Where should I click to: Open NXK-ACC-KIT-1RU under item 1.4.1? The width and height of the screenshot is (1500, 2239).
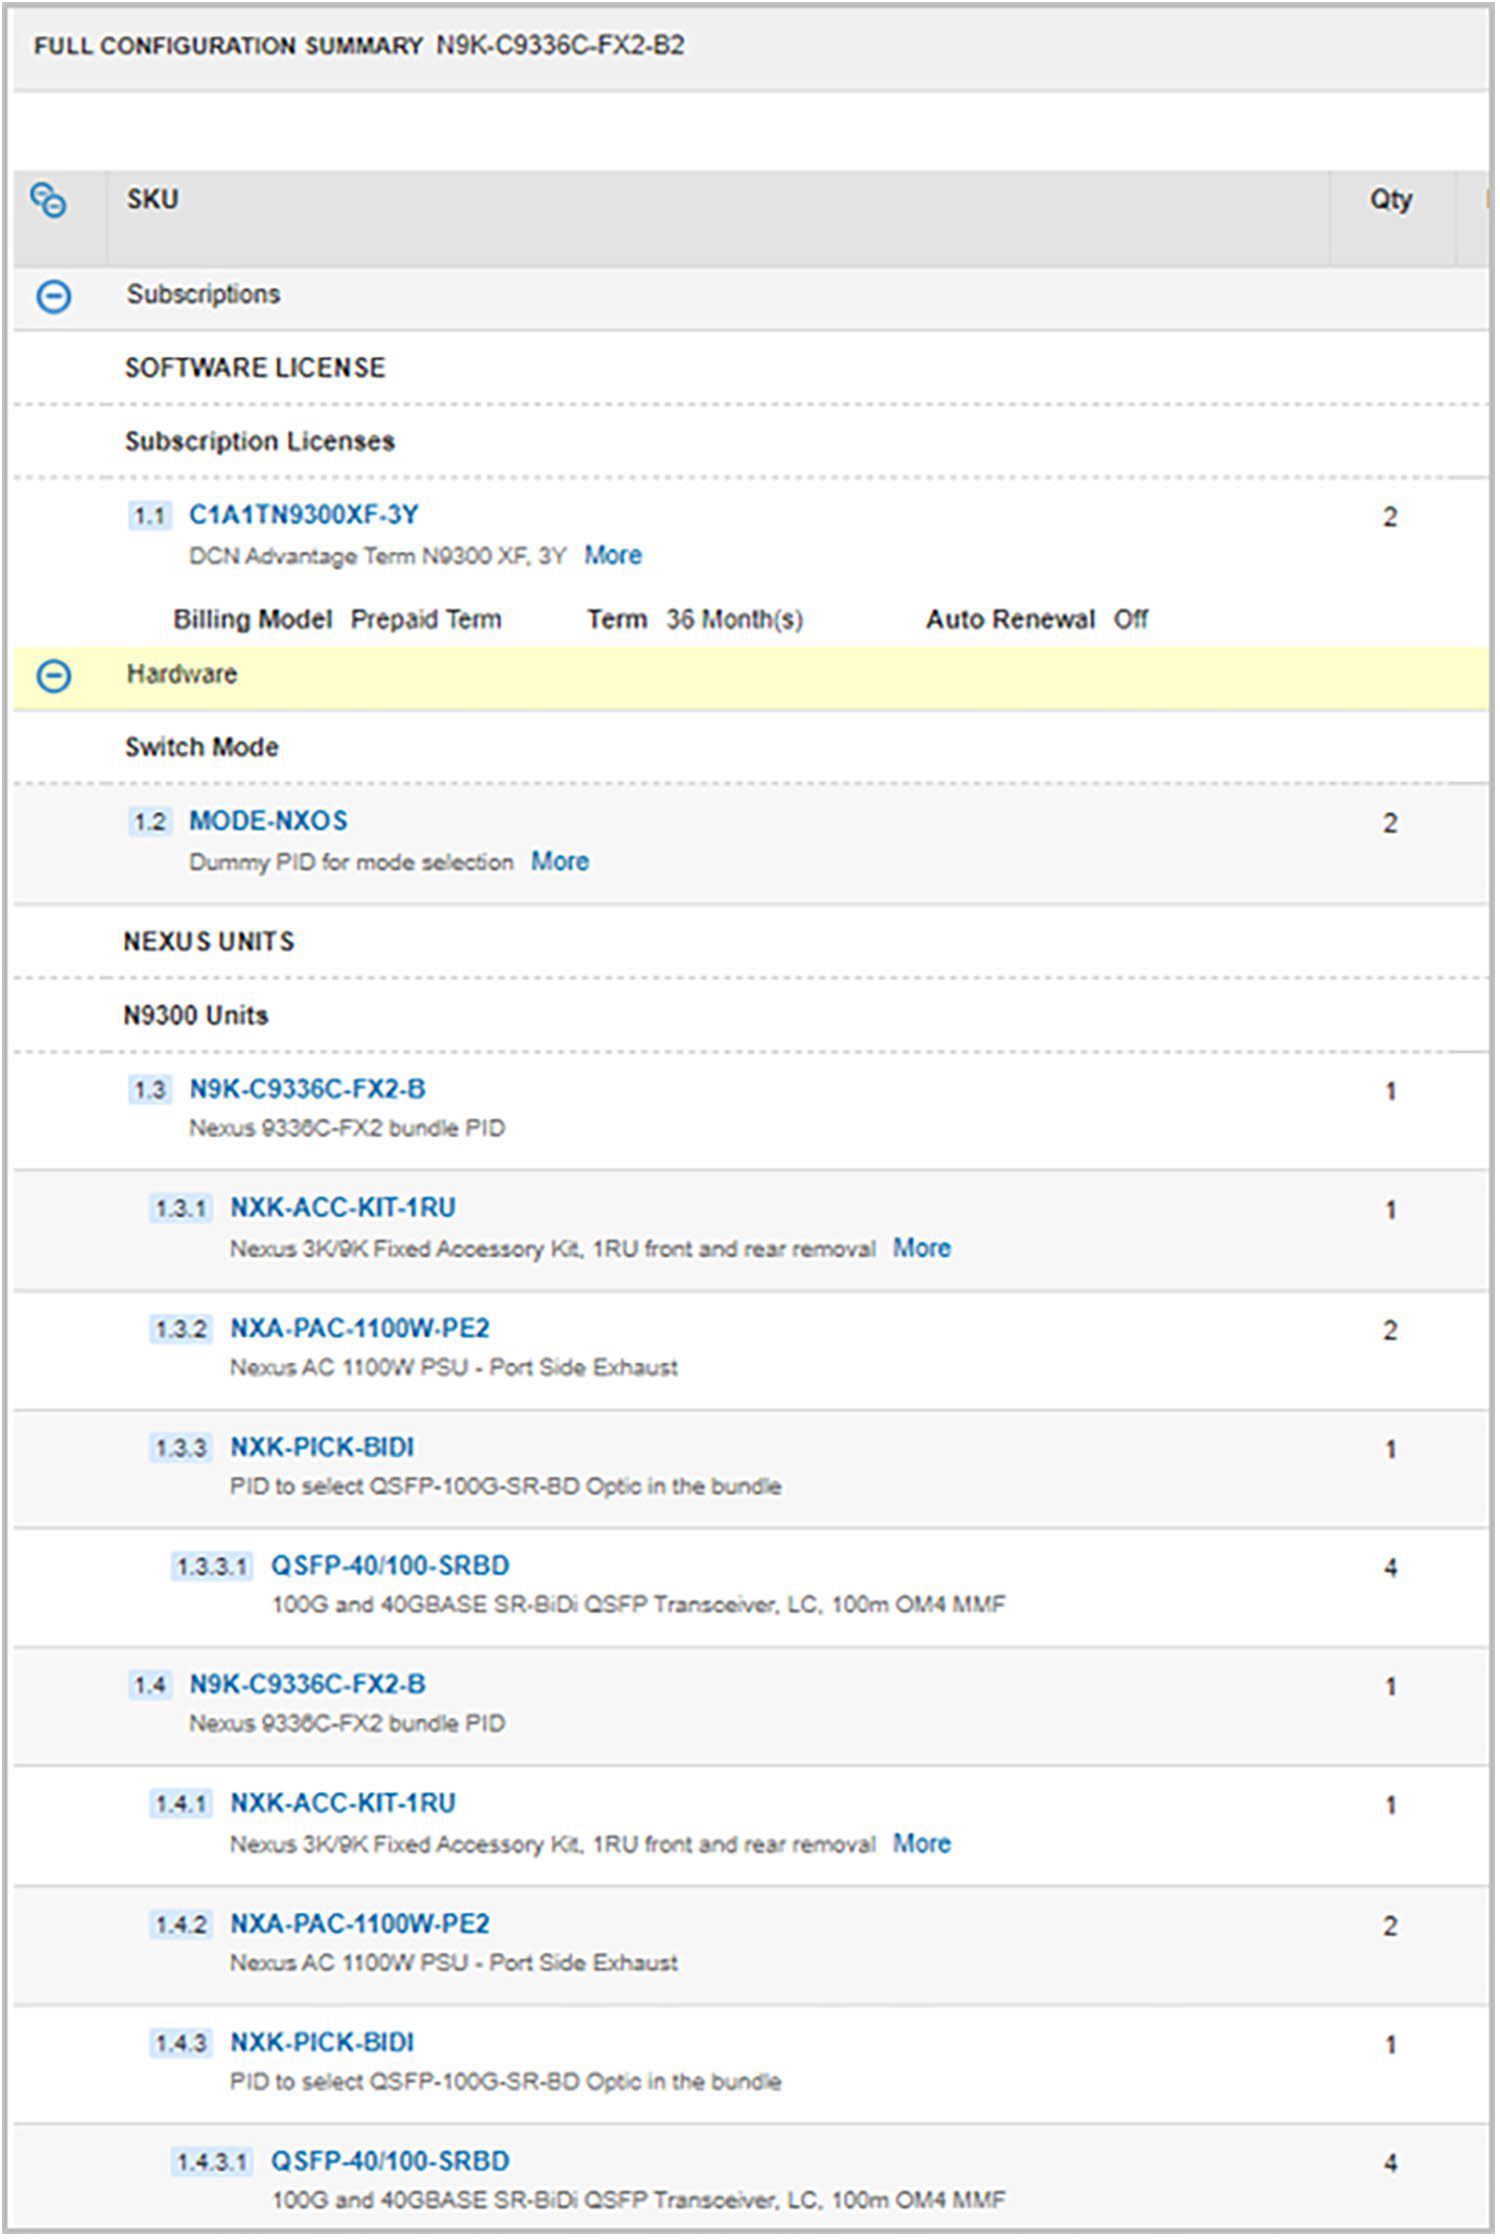(x=343, y=1803)
